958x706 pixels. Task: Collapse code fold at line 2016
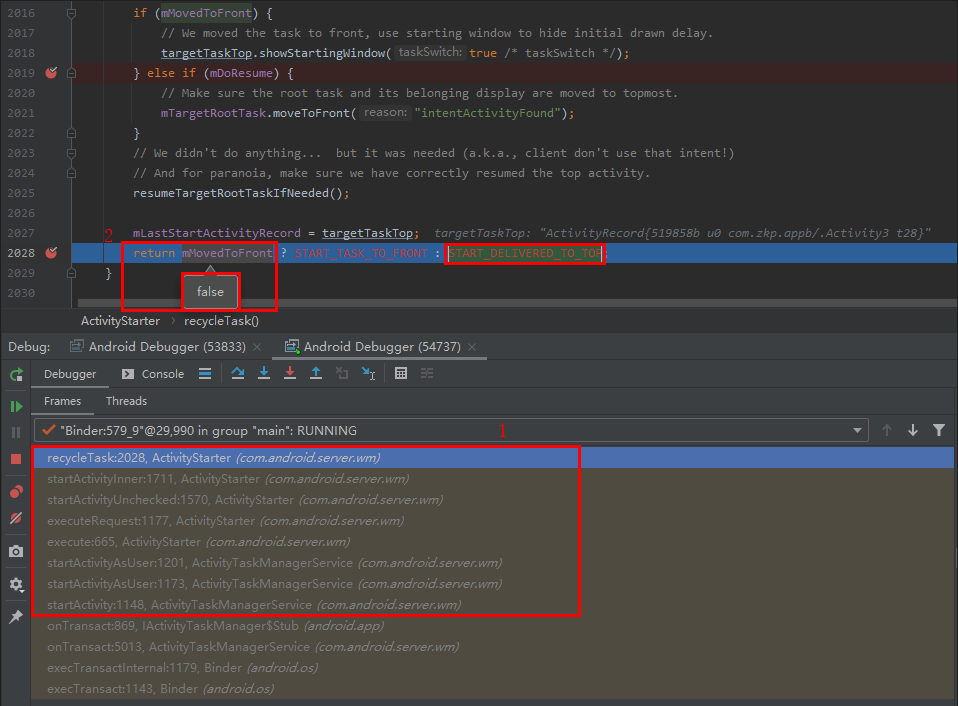71,13
